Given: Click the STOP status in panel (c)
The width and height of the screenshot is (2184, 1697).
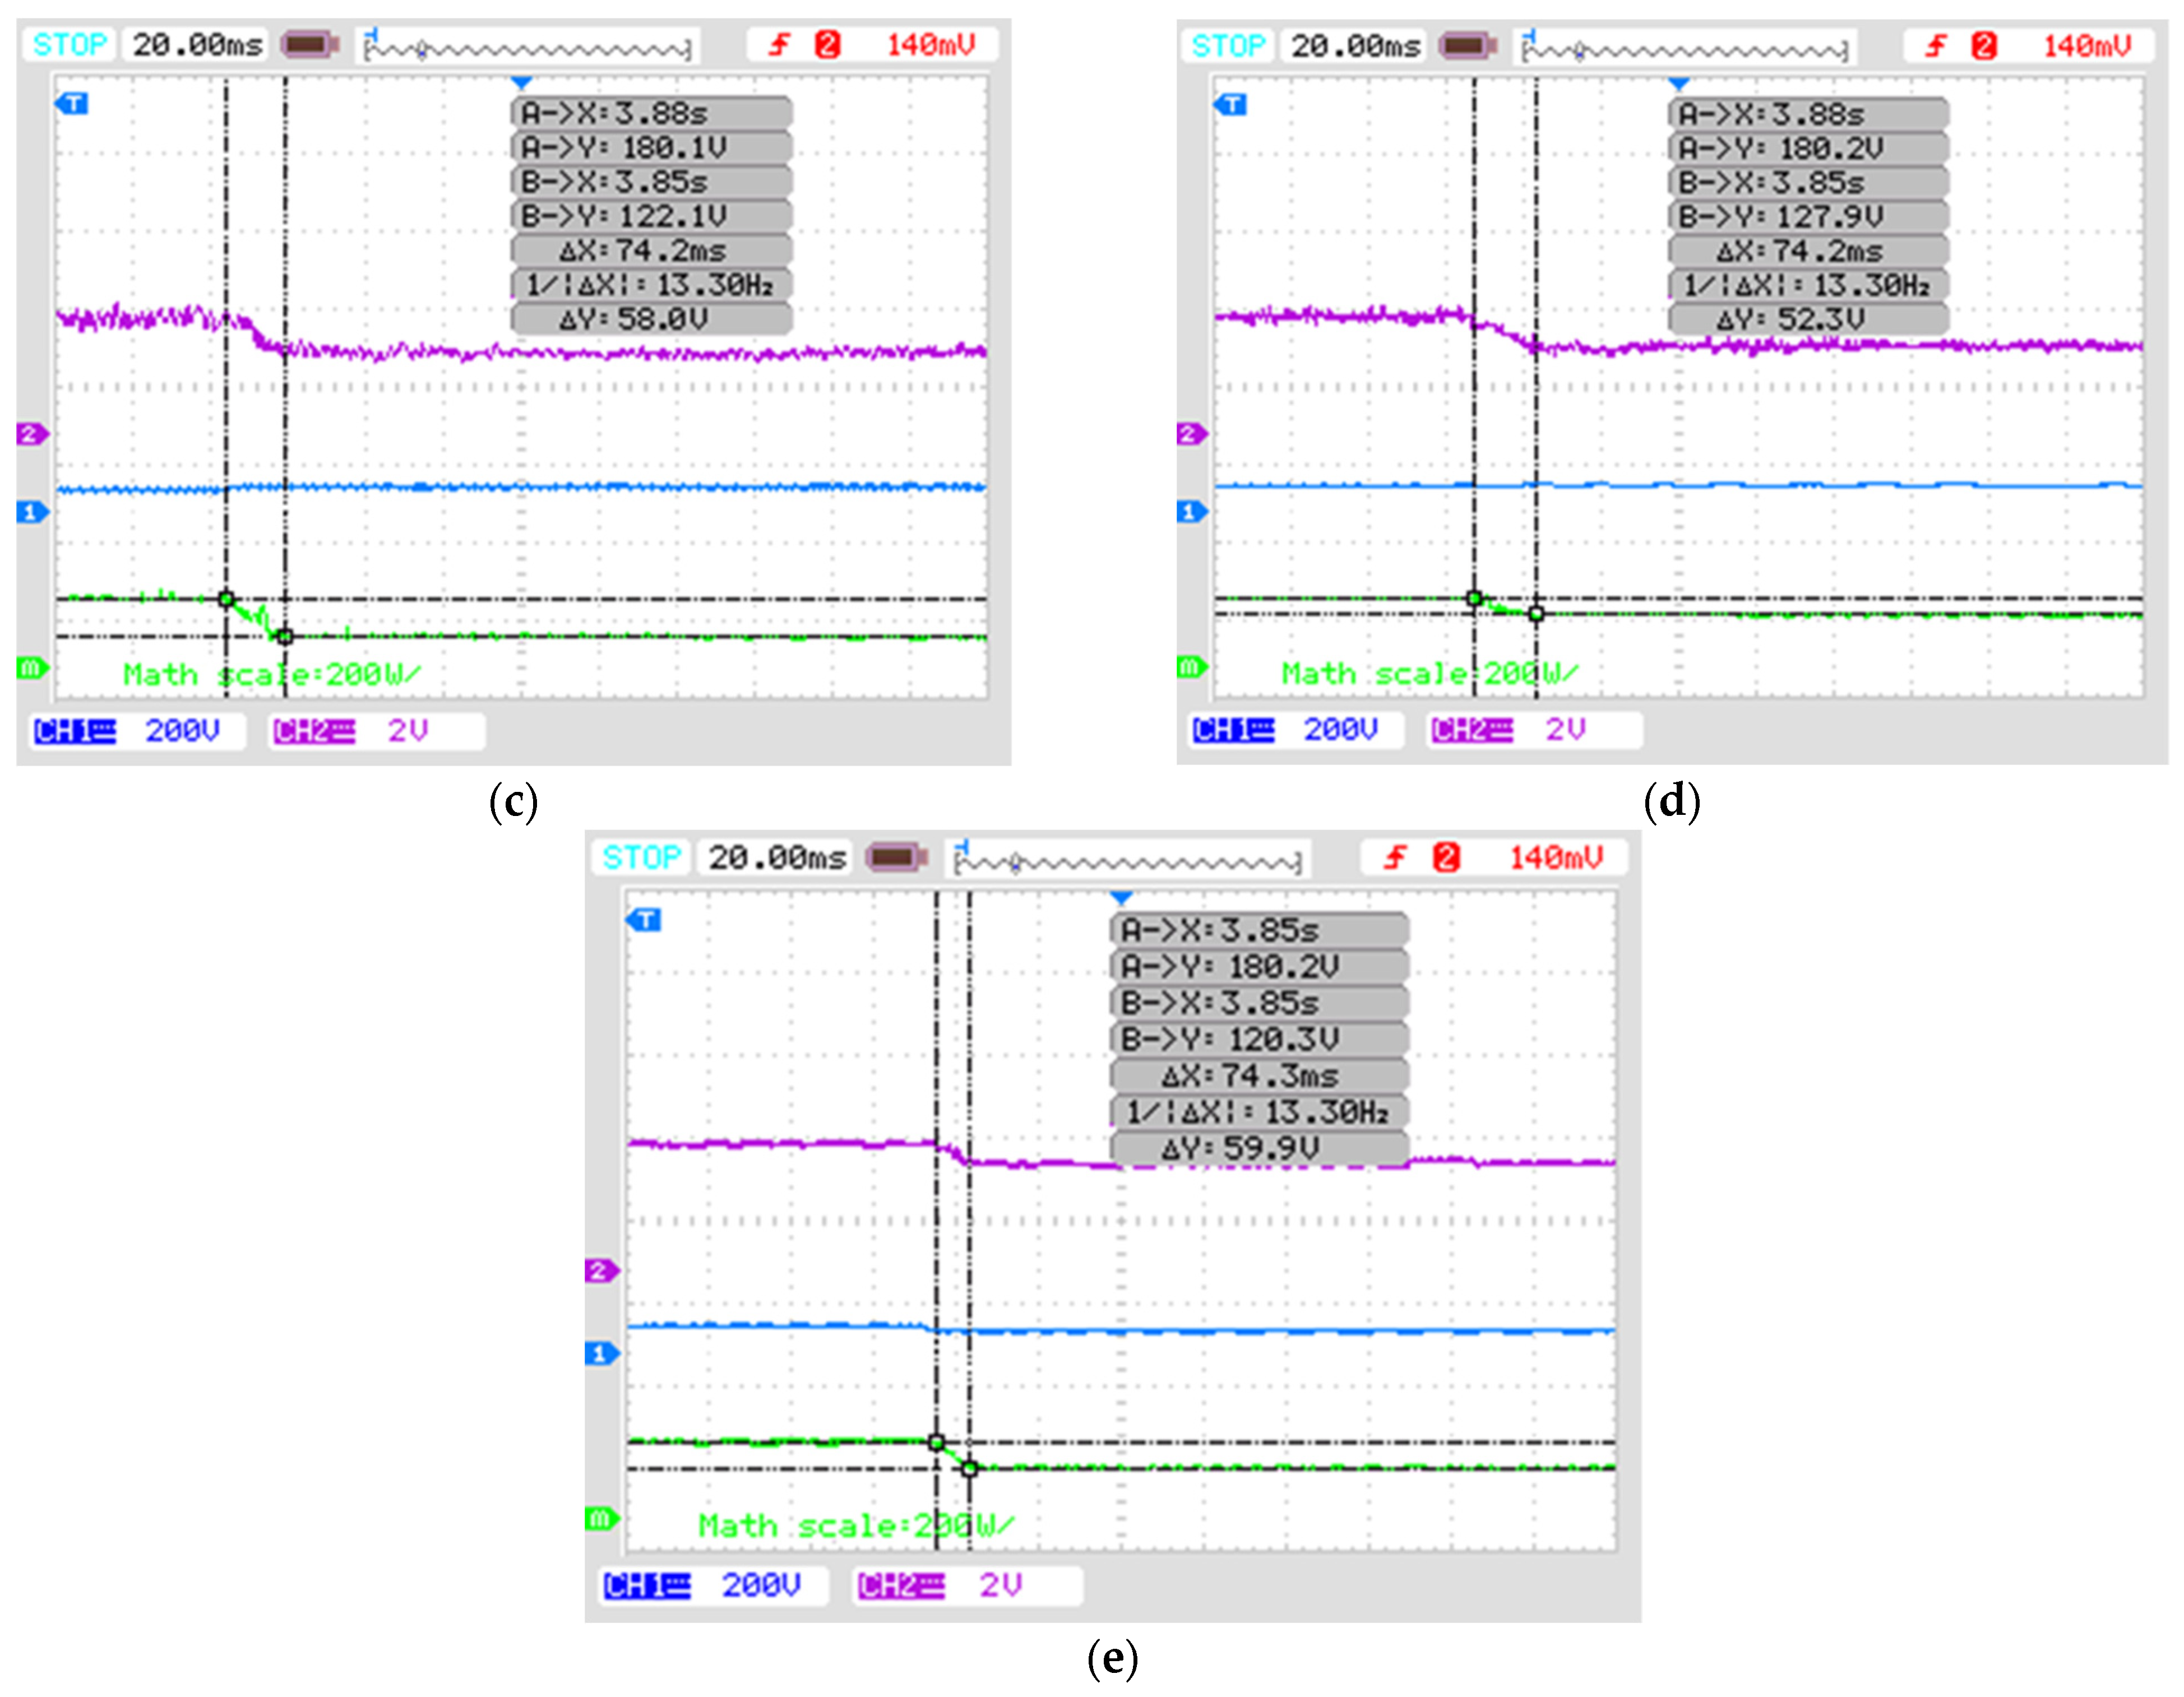Looking at the screenshot, I should pyautogui.click(x=69, y=45).
